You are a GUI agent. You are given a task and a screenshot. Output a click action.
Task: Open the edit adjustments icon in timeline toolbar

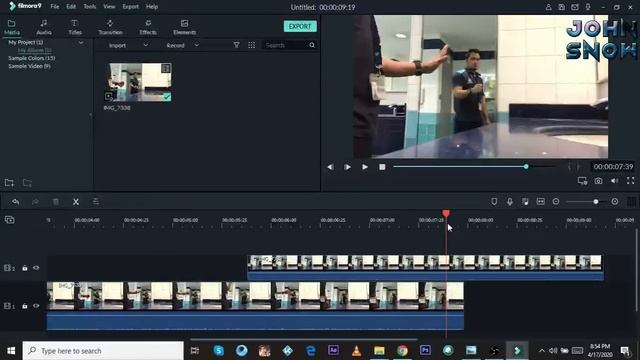click(x=96, y=201)
